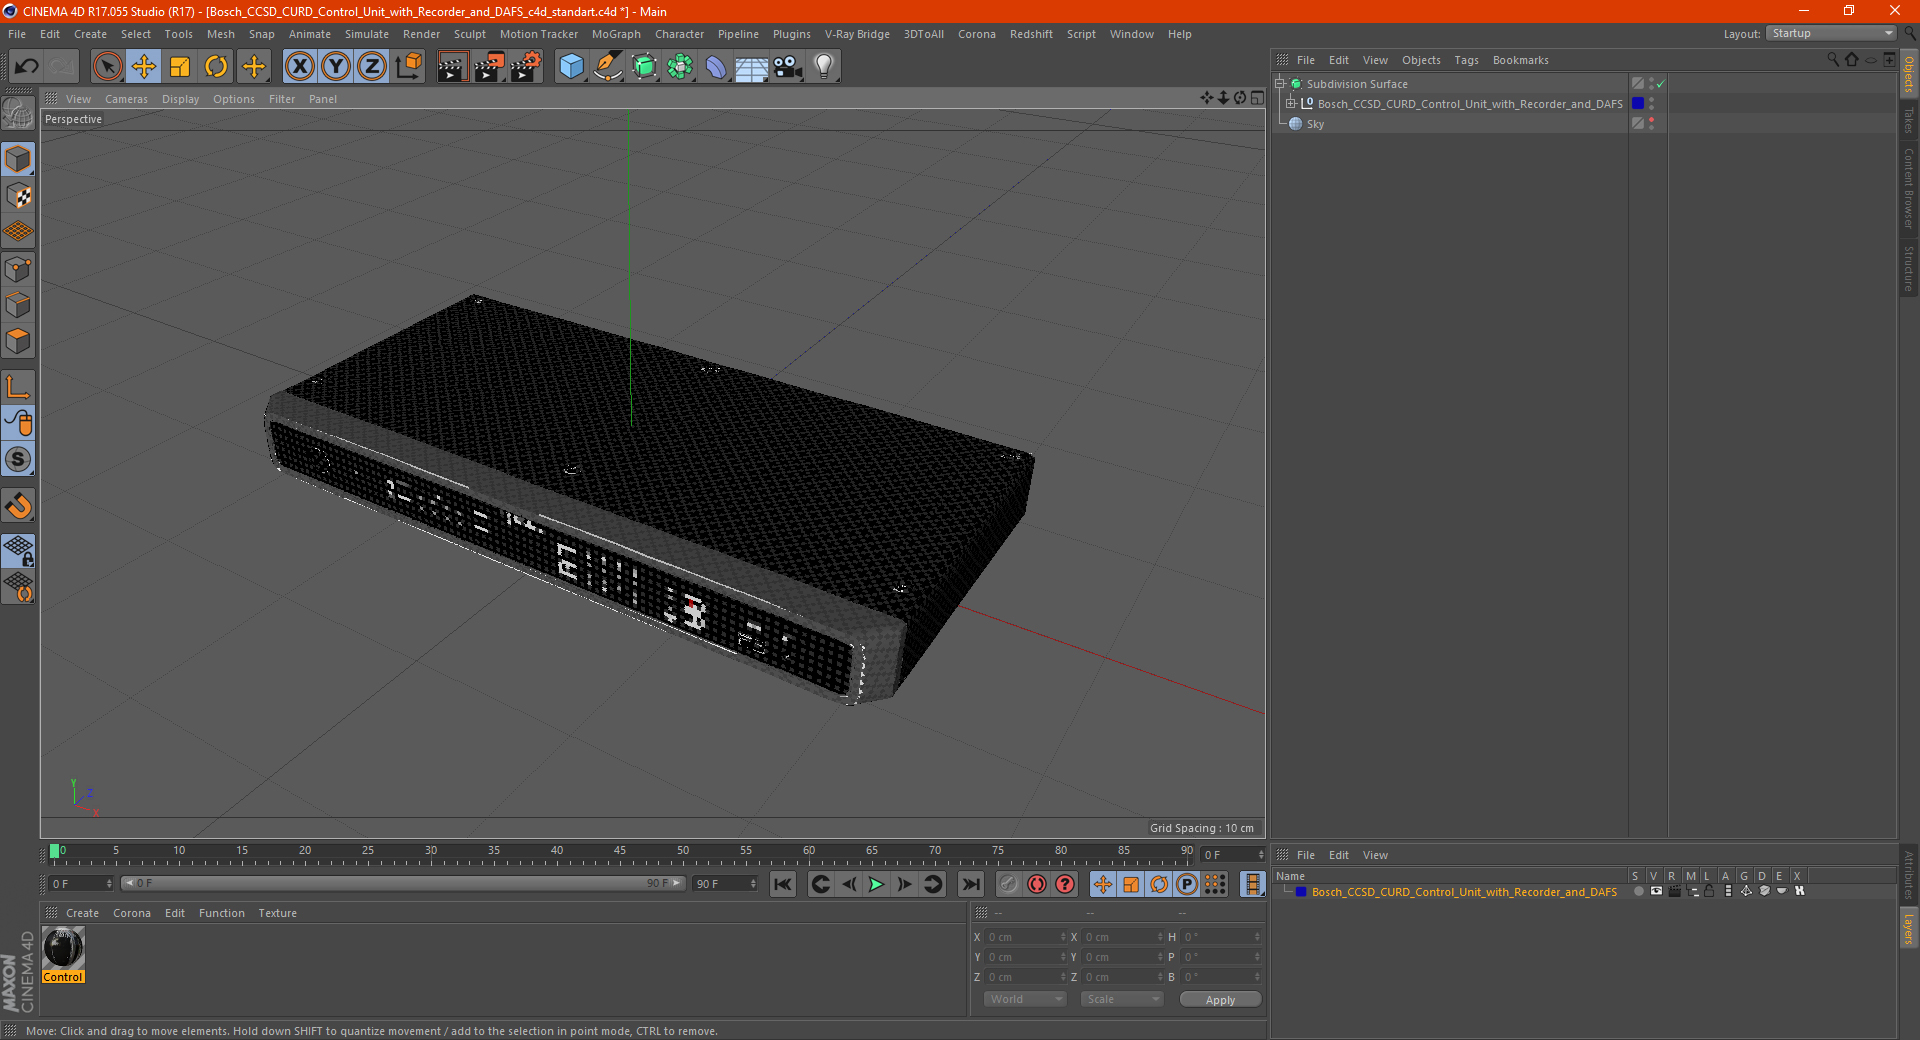Collapse the Subdivision Surface tree item

[x=1280, y=84]
